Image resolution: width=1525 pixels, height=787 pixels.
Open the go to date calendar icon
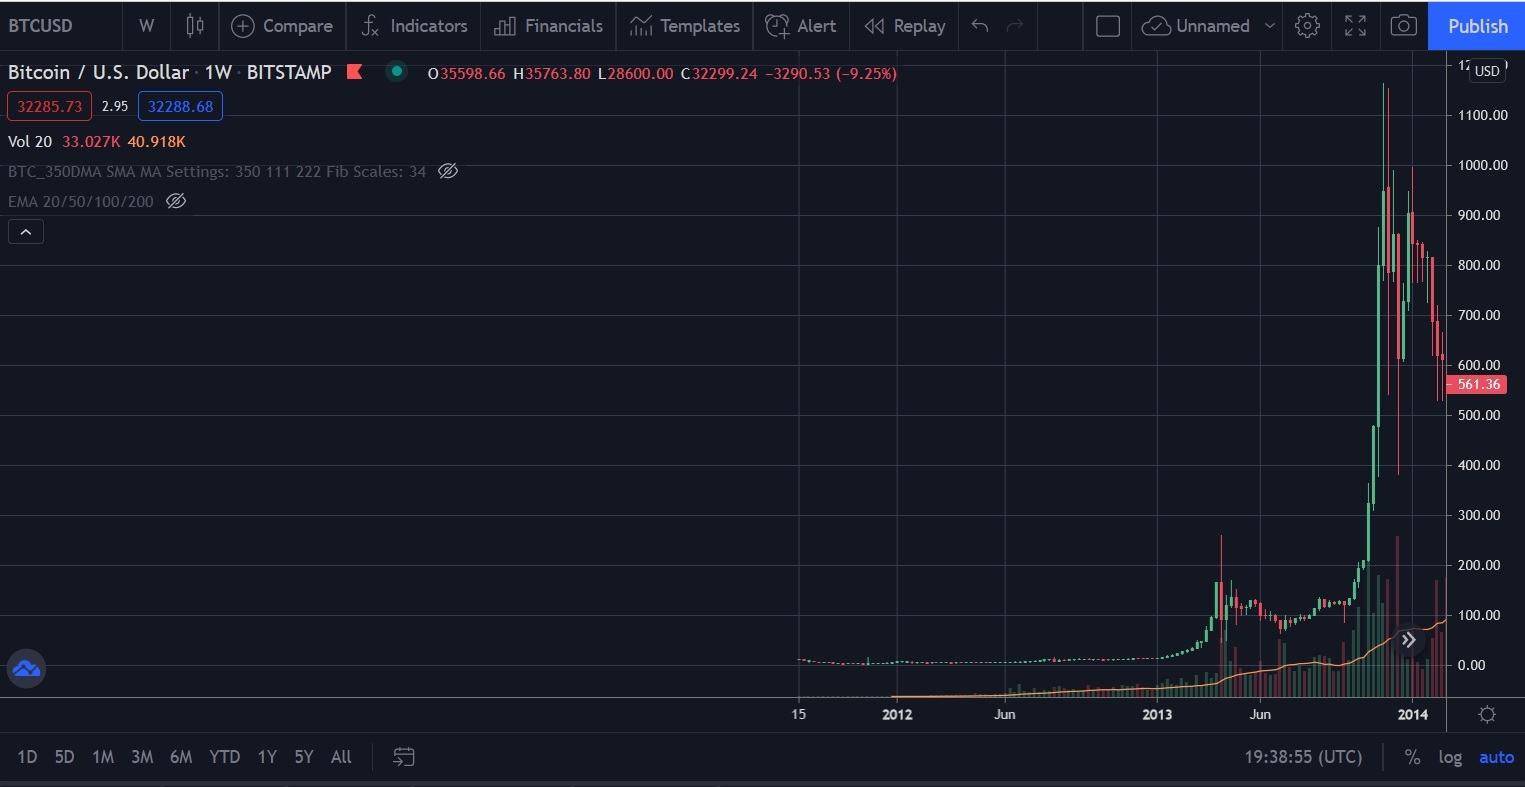(404, 757)
